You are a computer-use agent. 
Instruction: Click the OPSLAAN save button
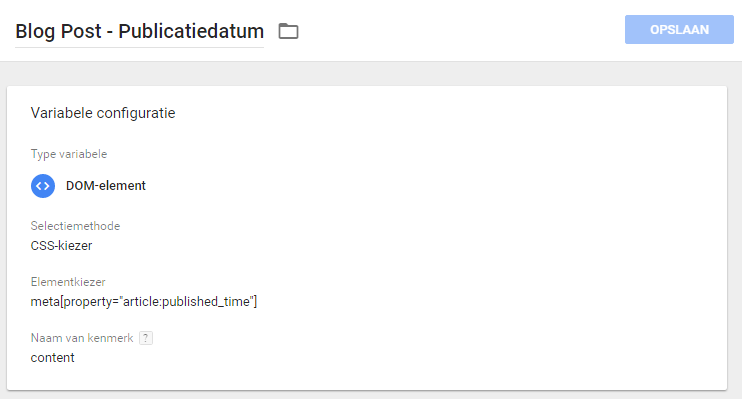(679, 30)
